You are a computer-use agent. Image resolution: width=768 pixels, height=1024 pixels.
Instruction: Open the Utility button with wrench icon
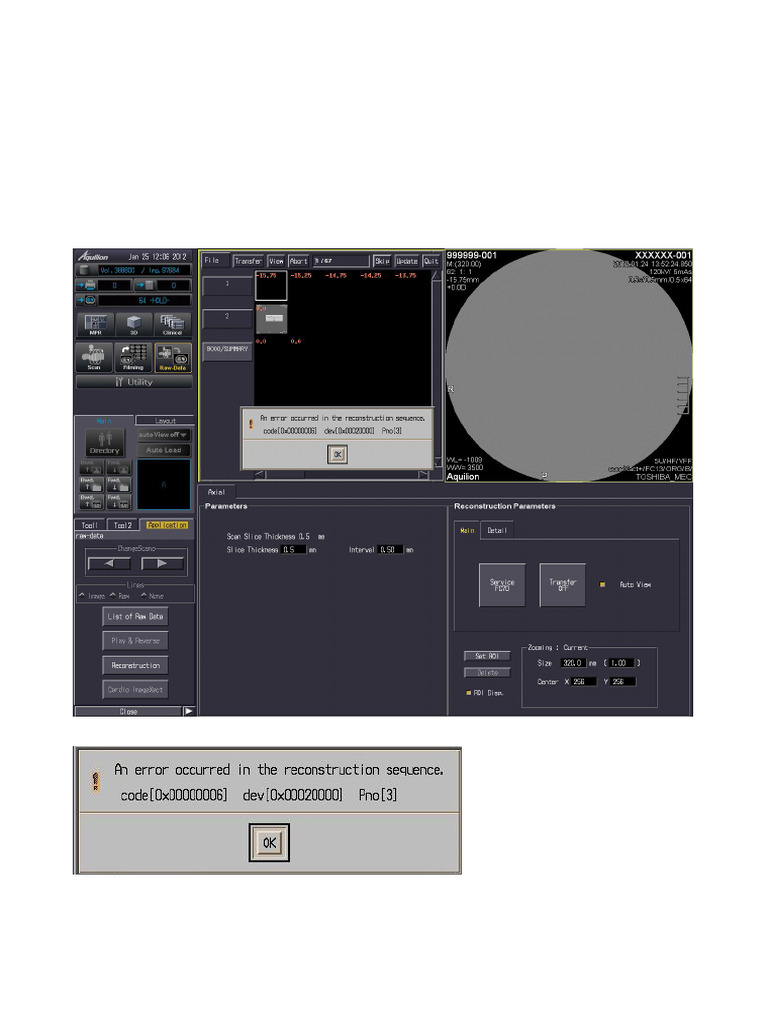coord(134,382)
